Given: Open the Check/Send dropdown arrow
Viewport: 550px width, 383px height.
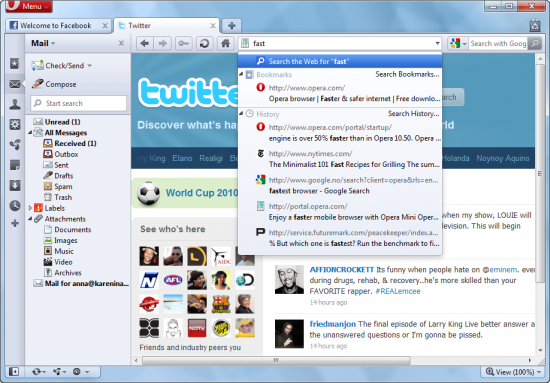Looking at the screenshot, I should click(x=89, y=66).
